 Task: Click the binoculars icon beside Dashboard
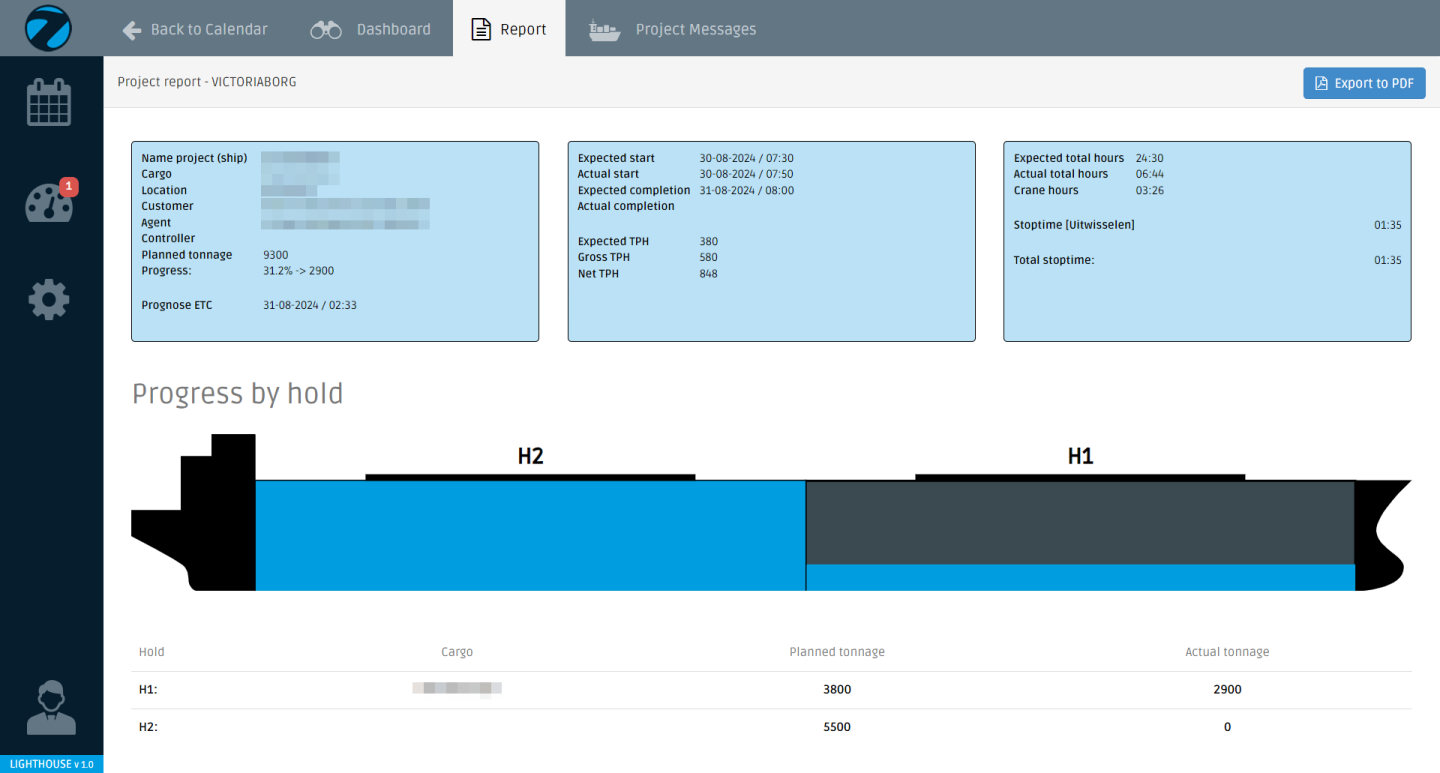[x=326, y=29]
